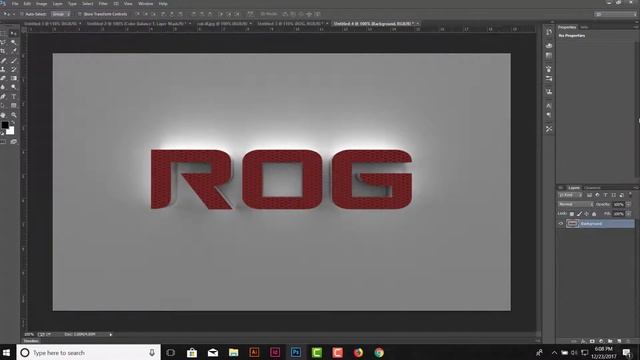Select the Gradient tool
Image resolution: width=640 pixels, height=360 pixels.
click(x=13, y=78)
